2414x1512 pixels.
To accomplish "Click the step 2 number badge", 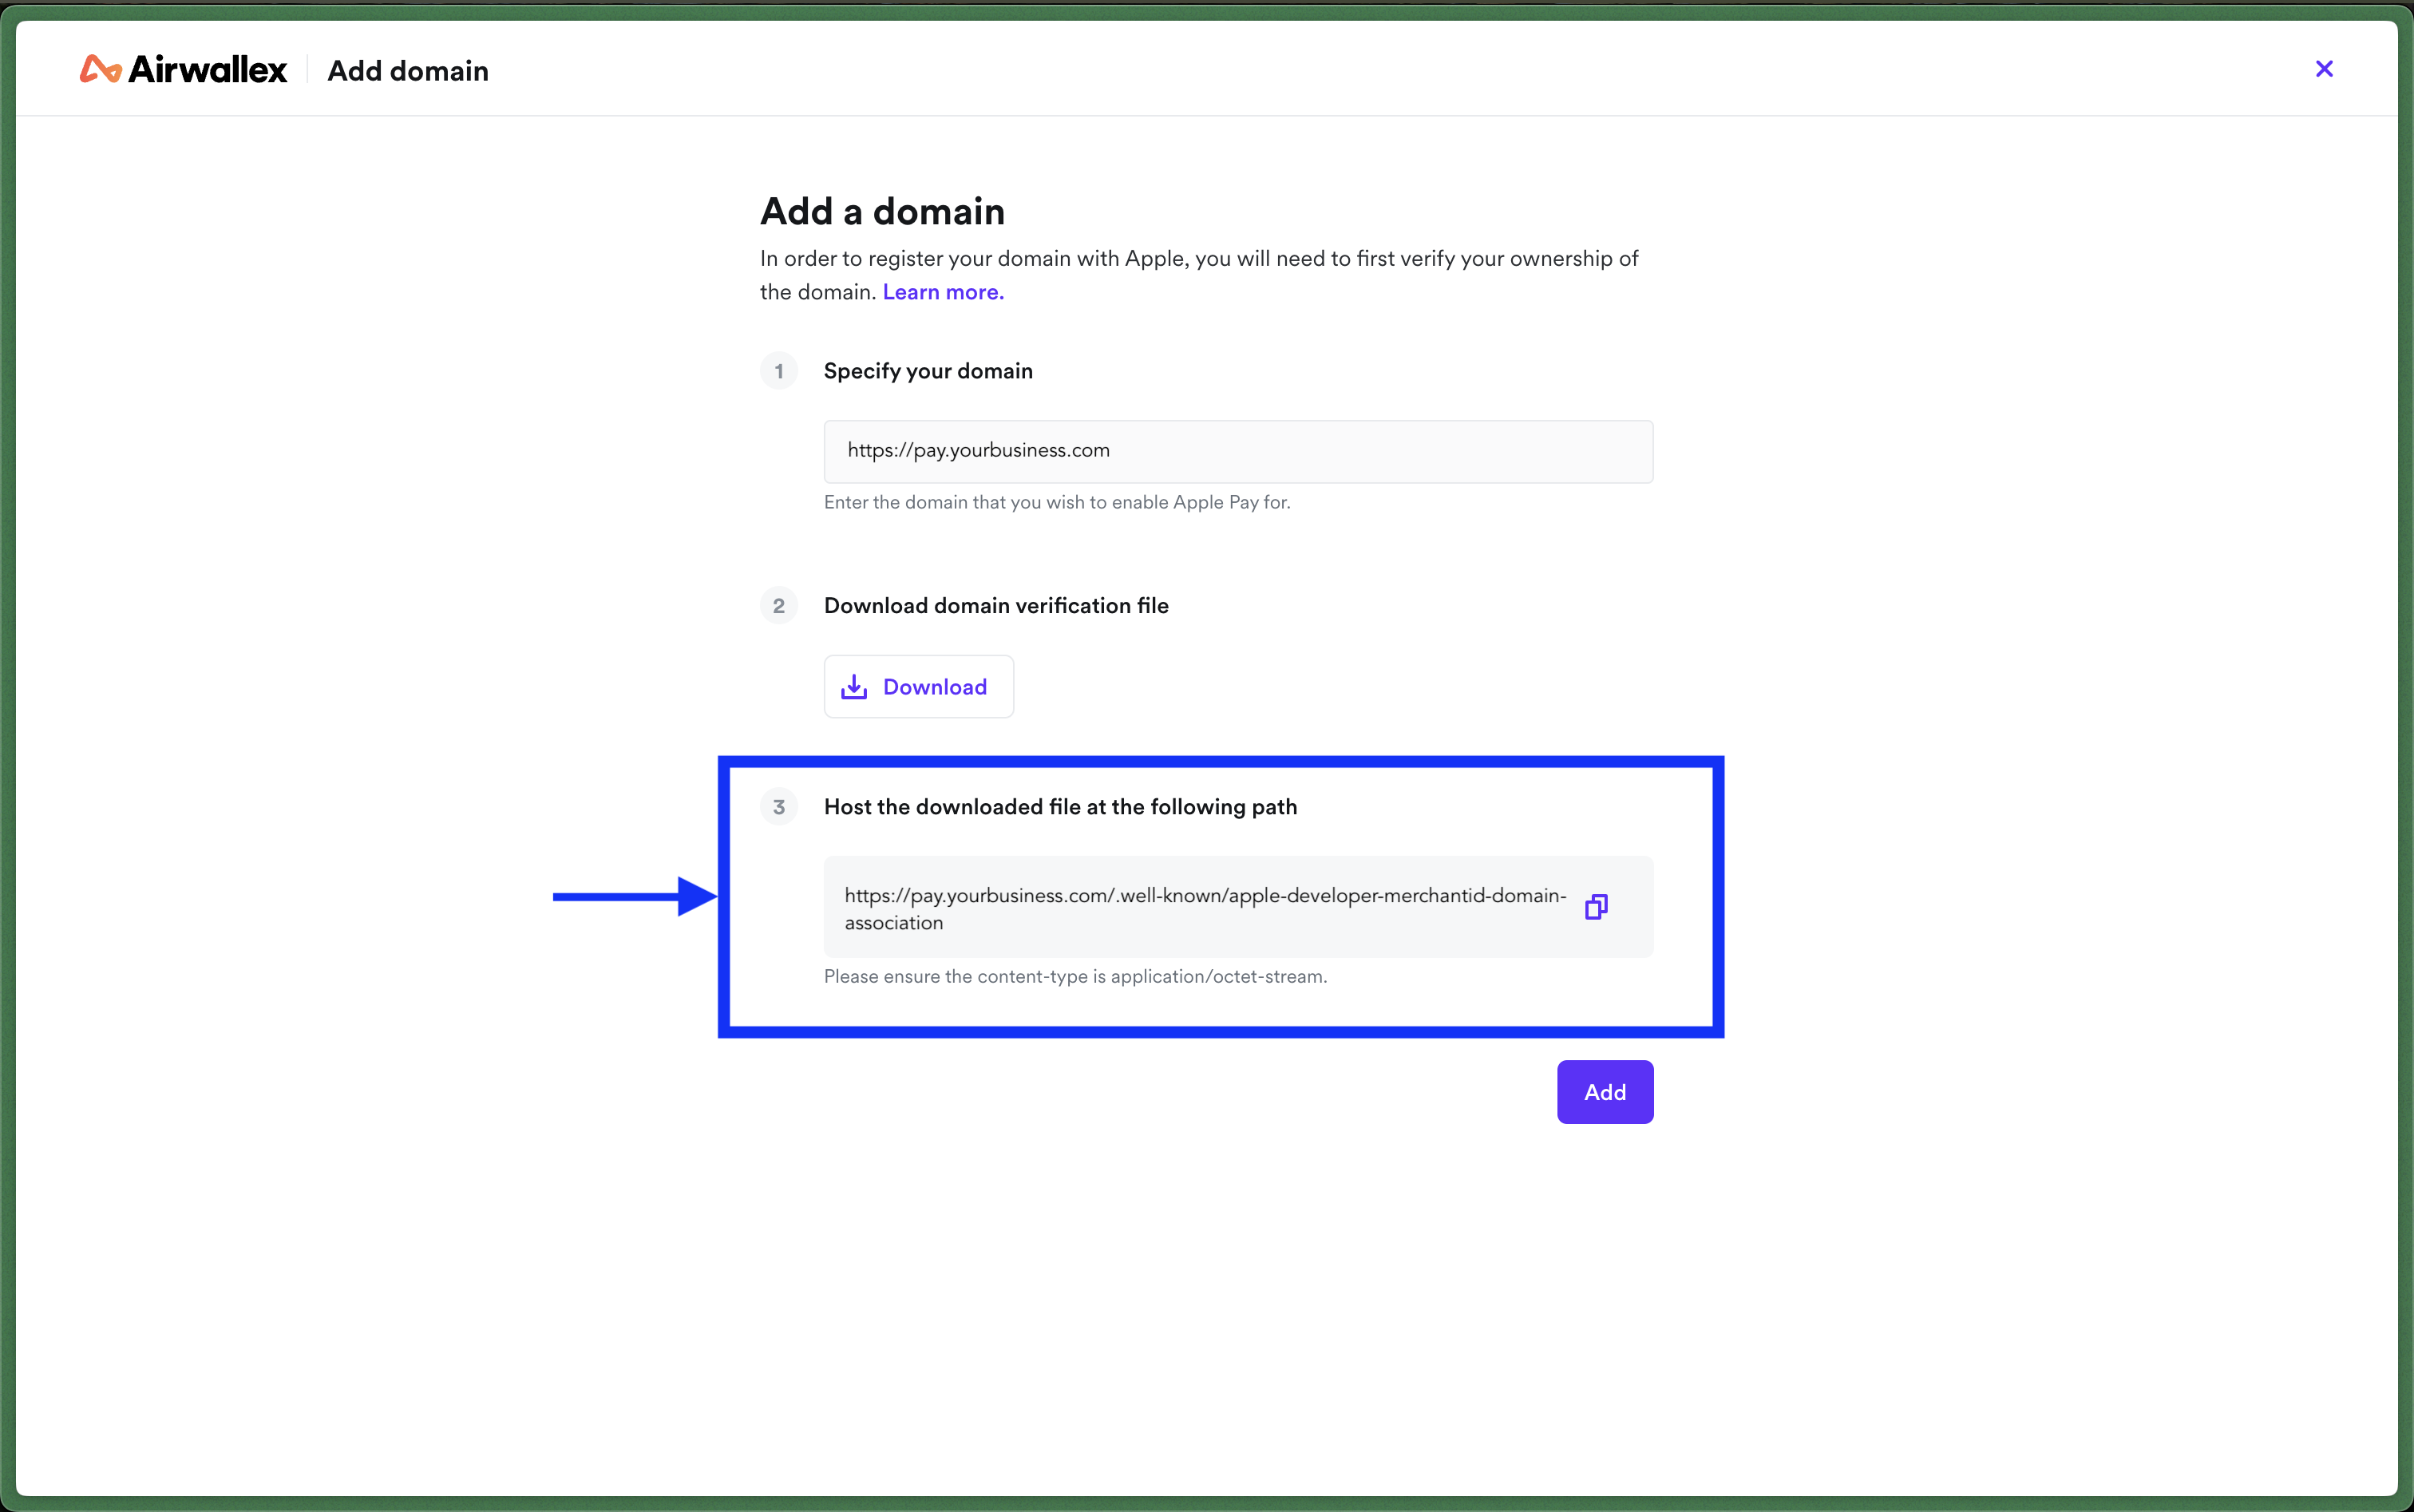I will coord(779,606).
